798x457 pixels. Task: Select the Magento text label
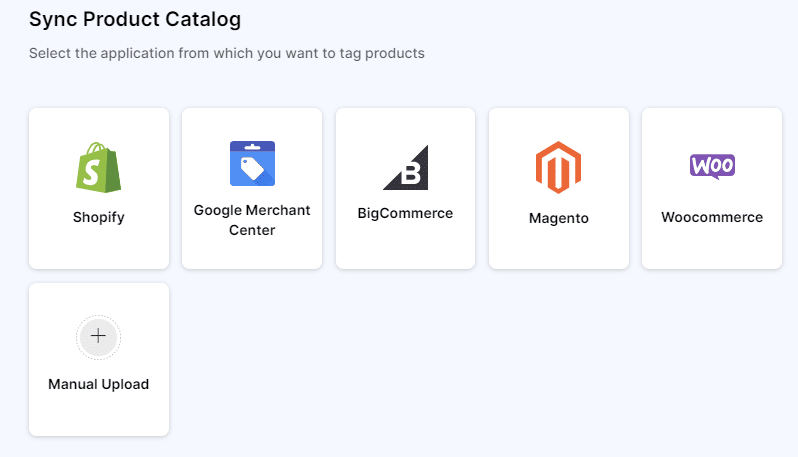point(558,218)
